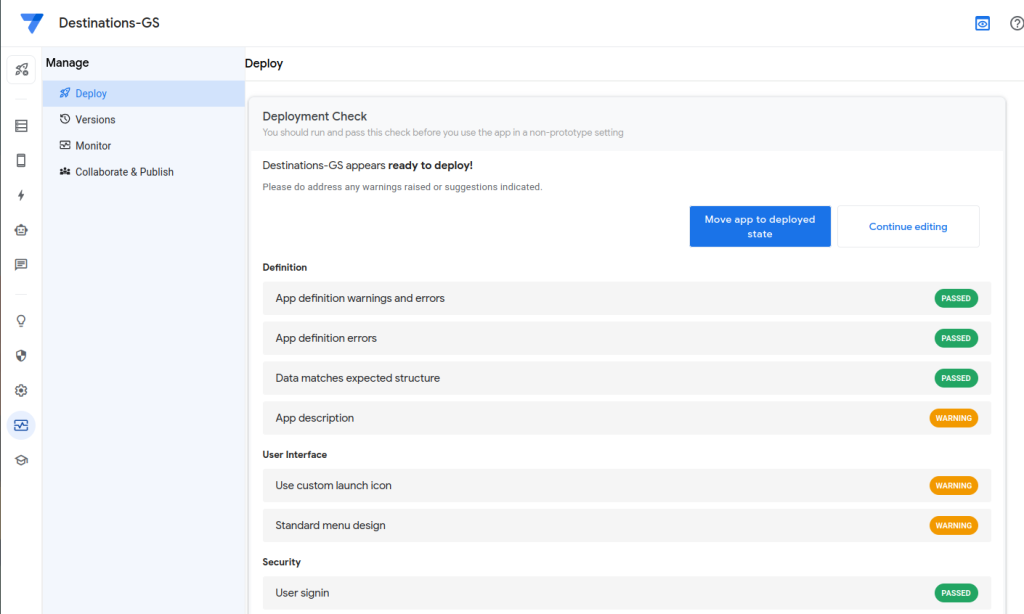Click the preview eye icon at top right
The height and width of the screenshot is (614, 1024).
click(x=982, y=24)
